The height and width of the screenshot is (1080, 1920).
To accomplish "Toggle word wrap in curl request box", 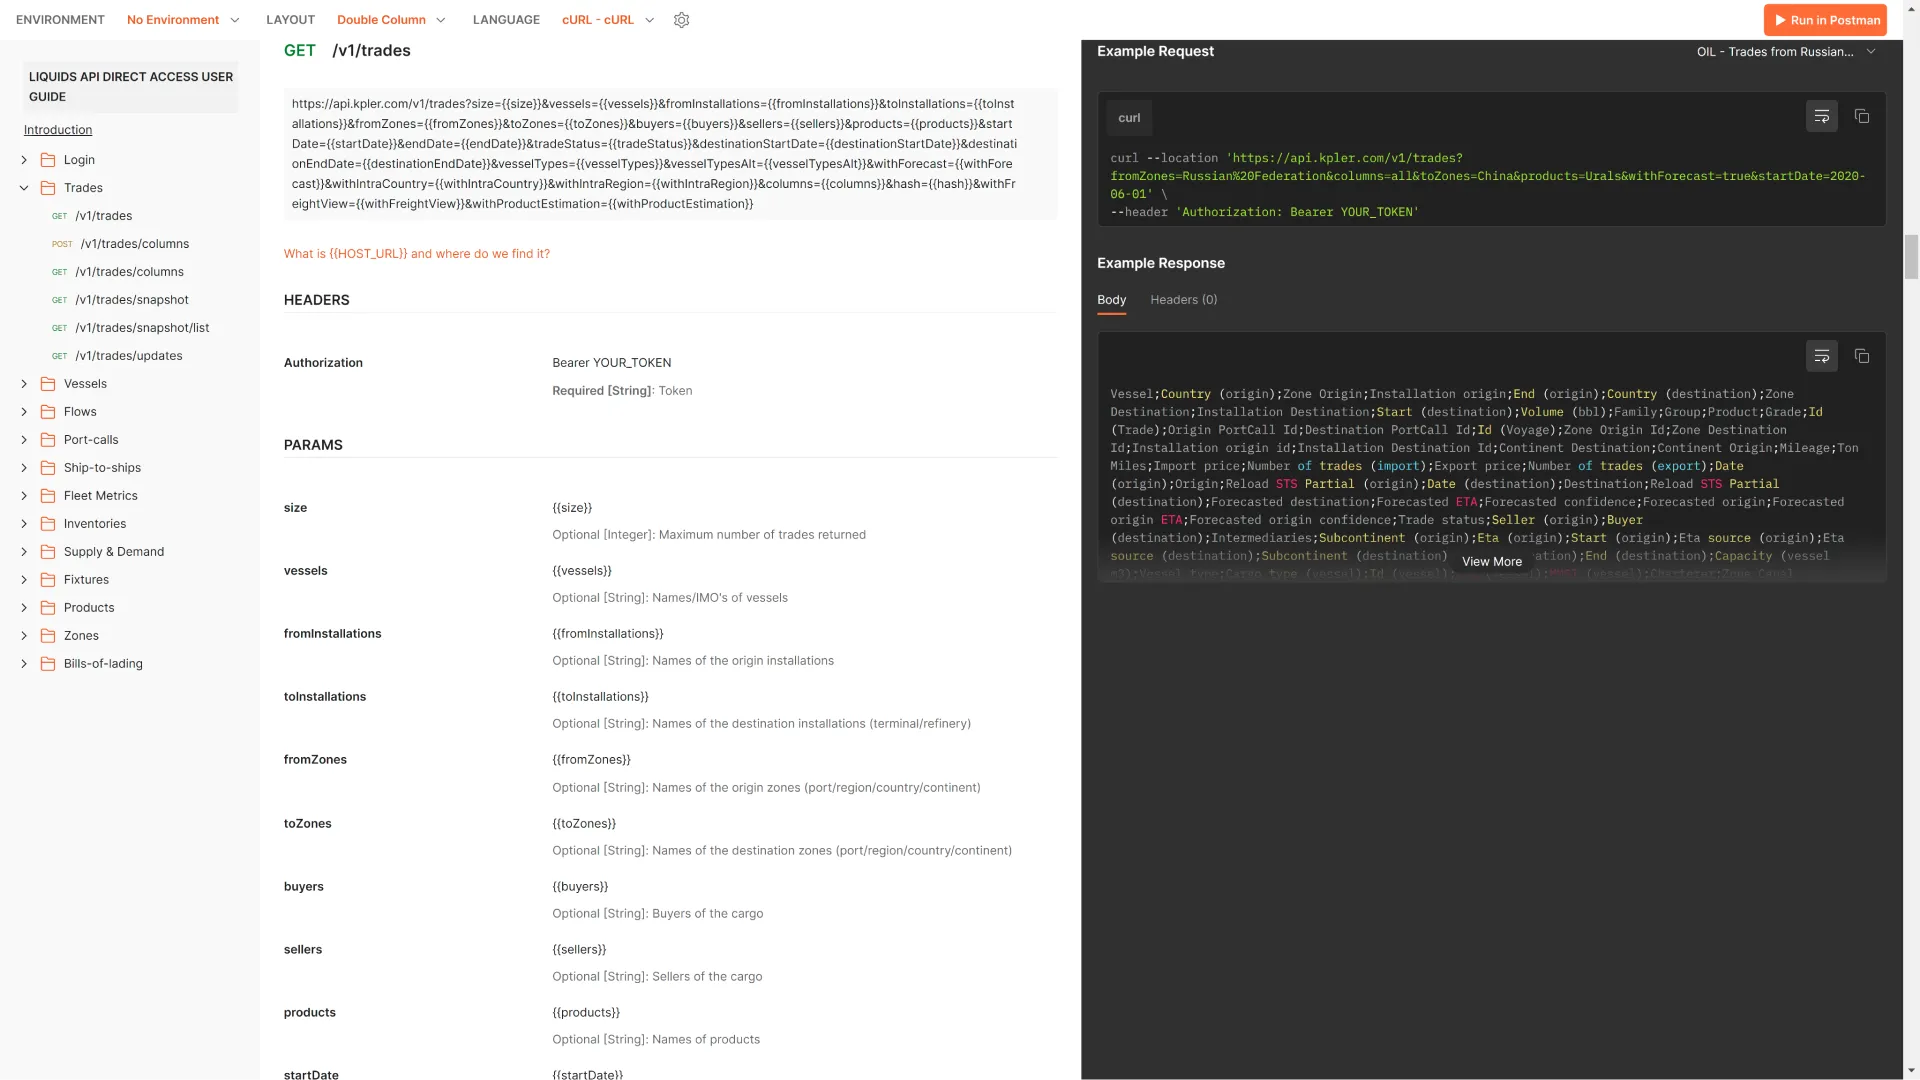I will [x=1821, y=117].
